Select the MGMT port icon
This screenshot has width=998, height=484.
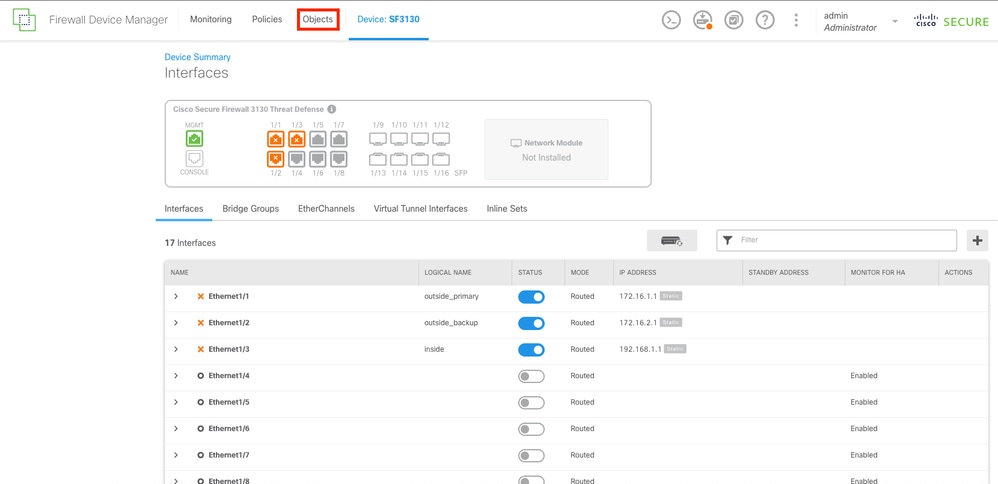(195, 139)
